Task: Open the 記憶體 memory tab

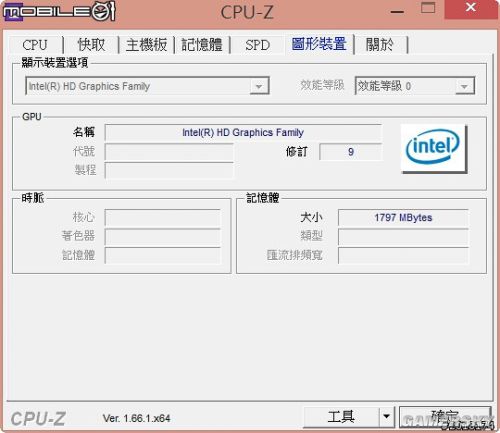Action: [202, 45]
